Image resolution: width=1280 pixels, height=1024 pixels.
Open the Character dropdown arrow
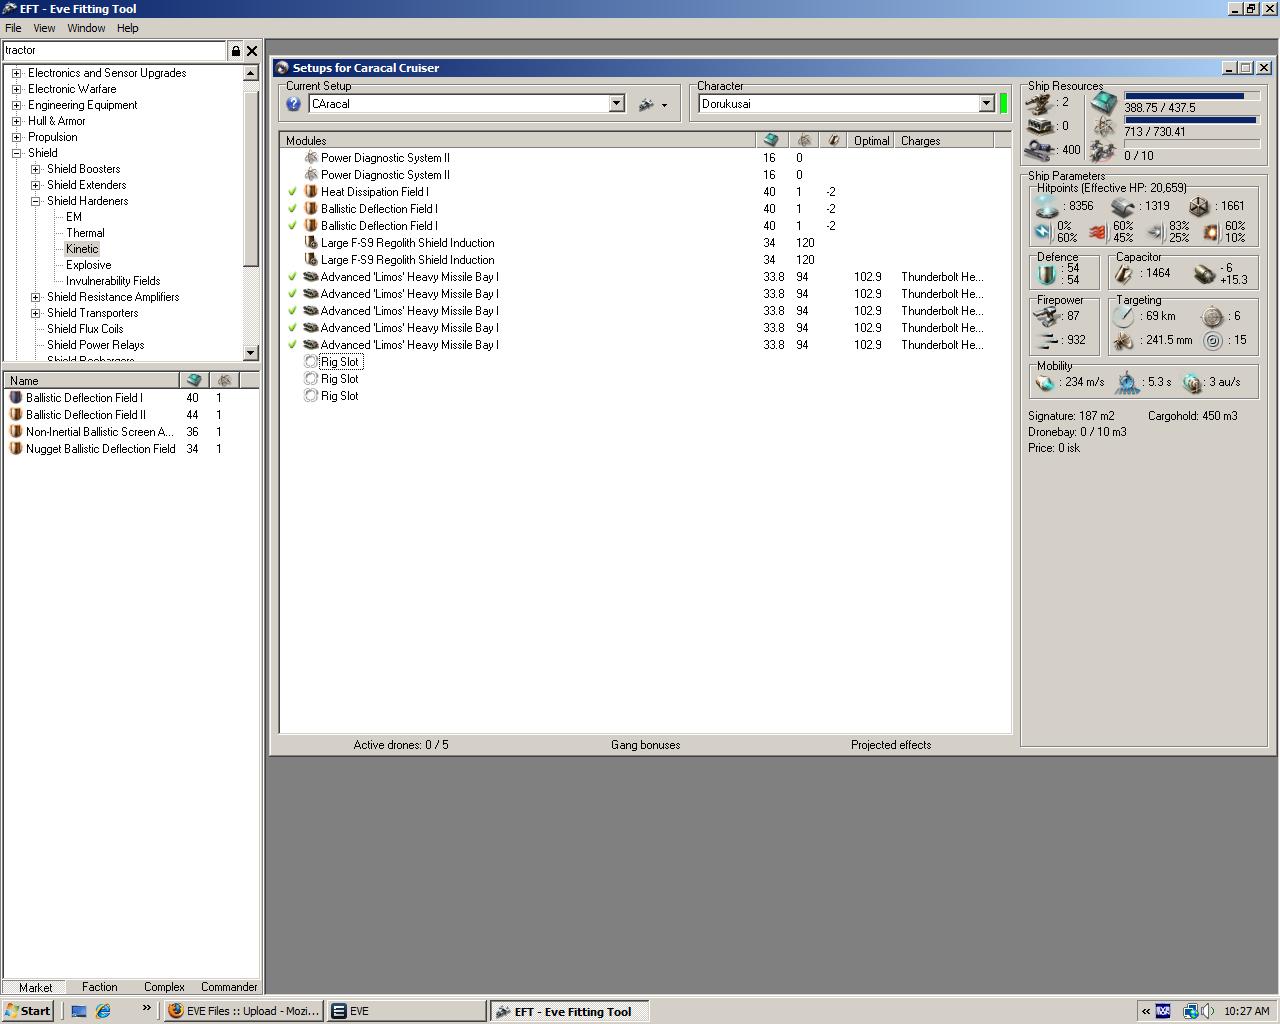coord(986,104)
